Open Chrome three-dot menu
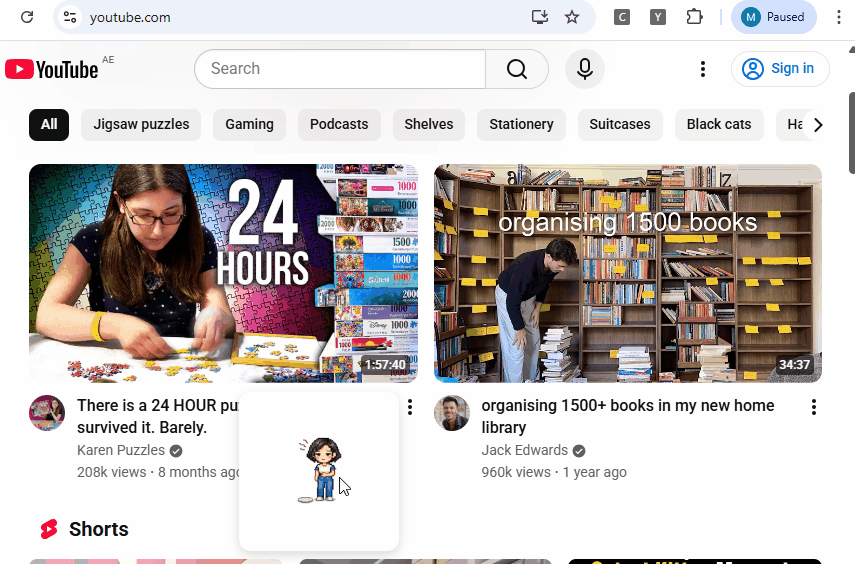Viewport: 855px width, 564px height. click(839, 17)
